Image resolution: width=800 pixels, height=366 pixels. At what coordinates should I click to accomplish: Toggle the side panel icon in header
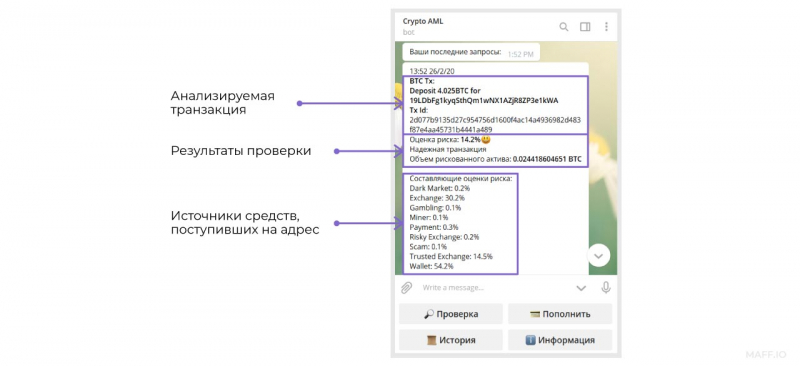(585, 27)
